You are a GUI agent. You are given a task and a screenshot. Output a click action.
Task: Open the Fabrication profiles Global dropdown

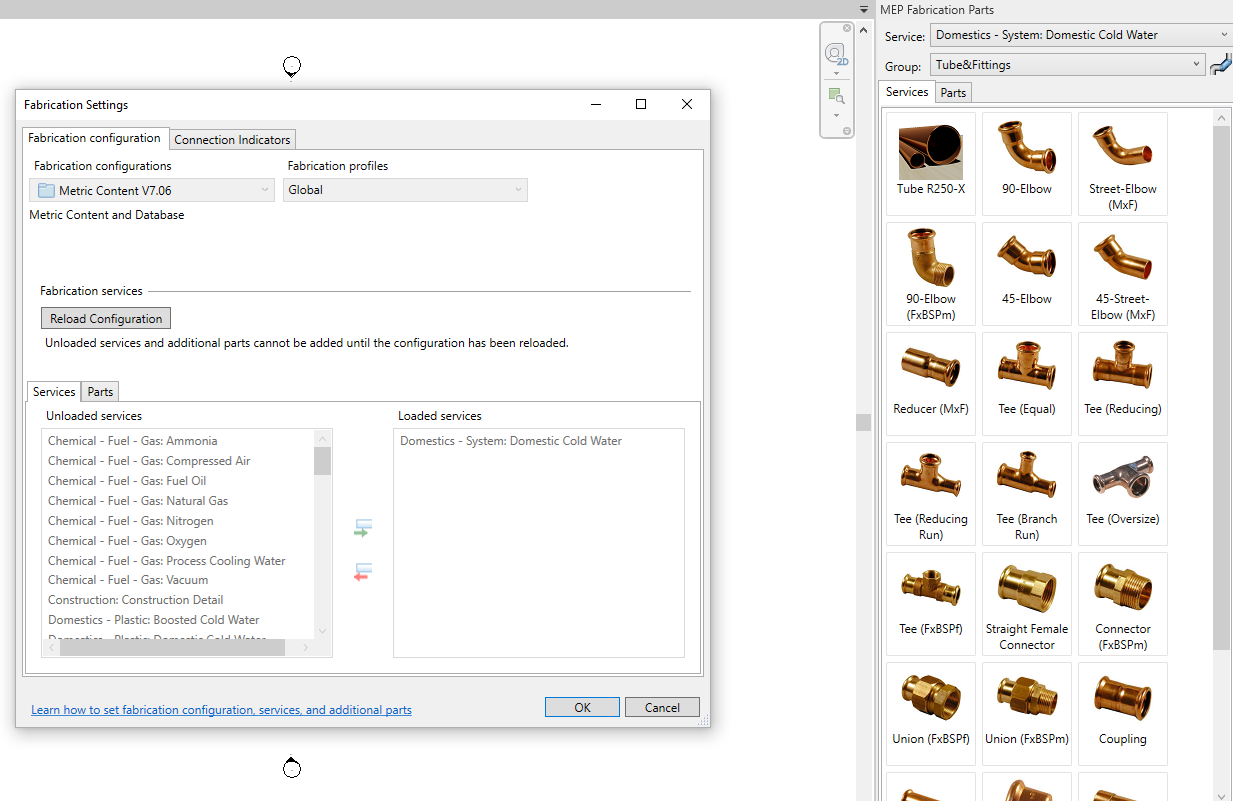405,190
